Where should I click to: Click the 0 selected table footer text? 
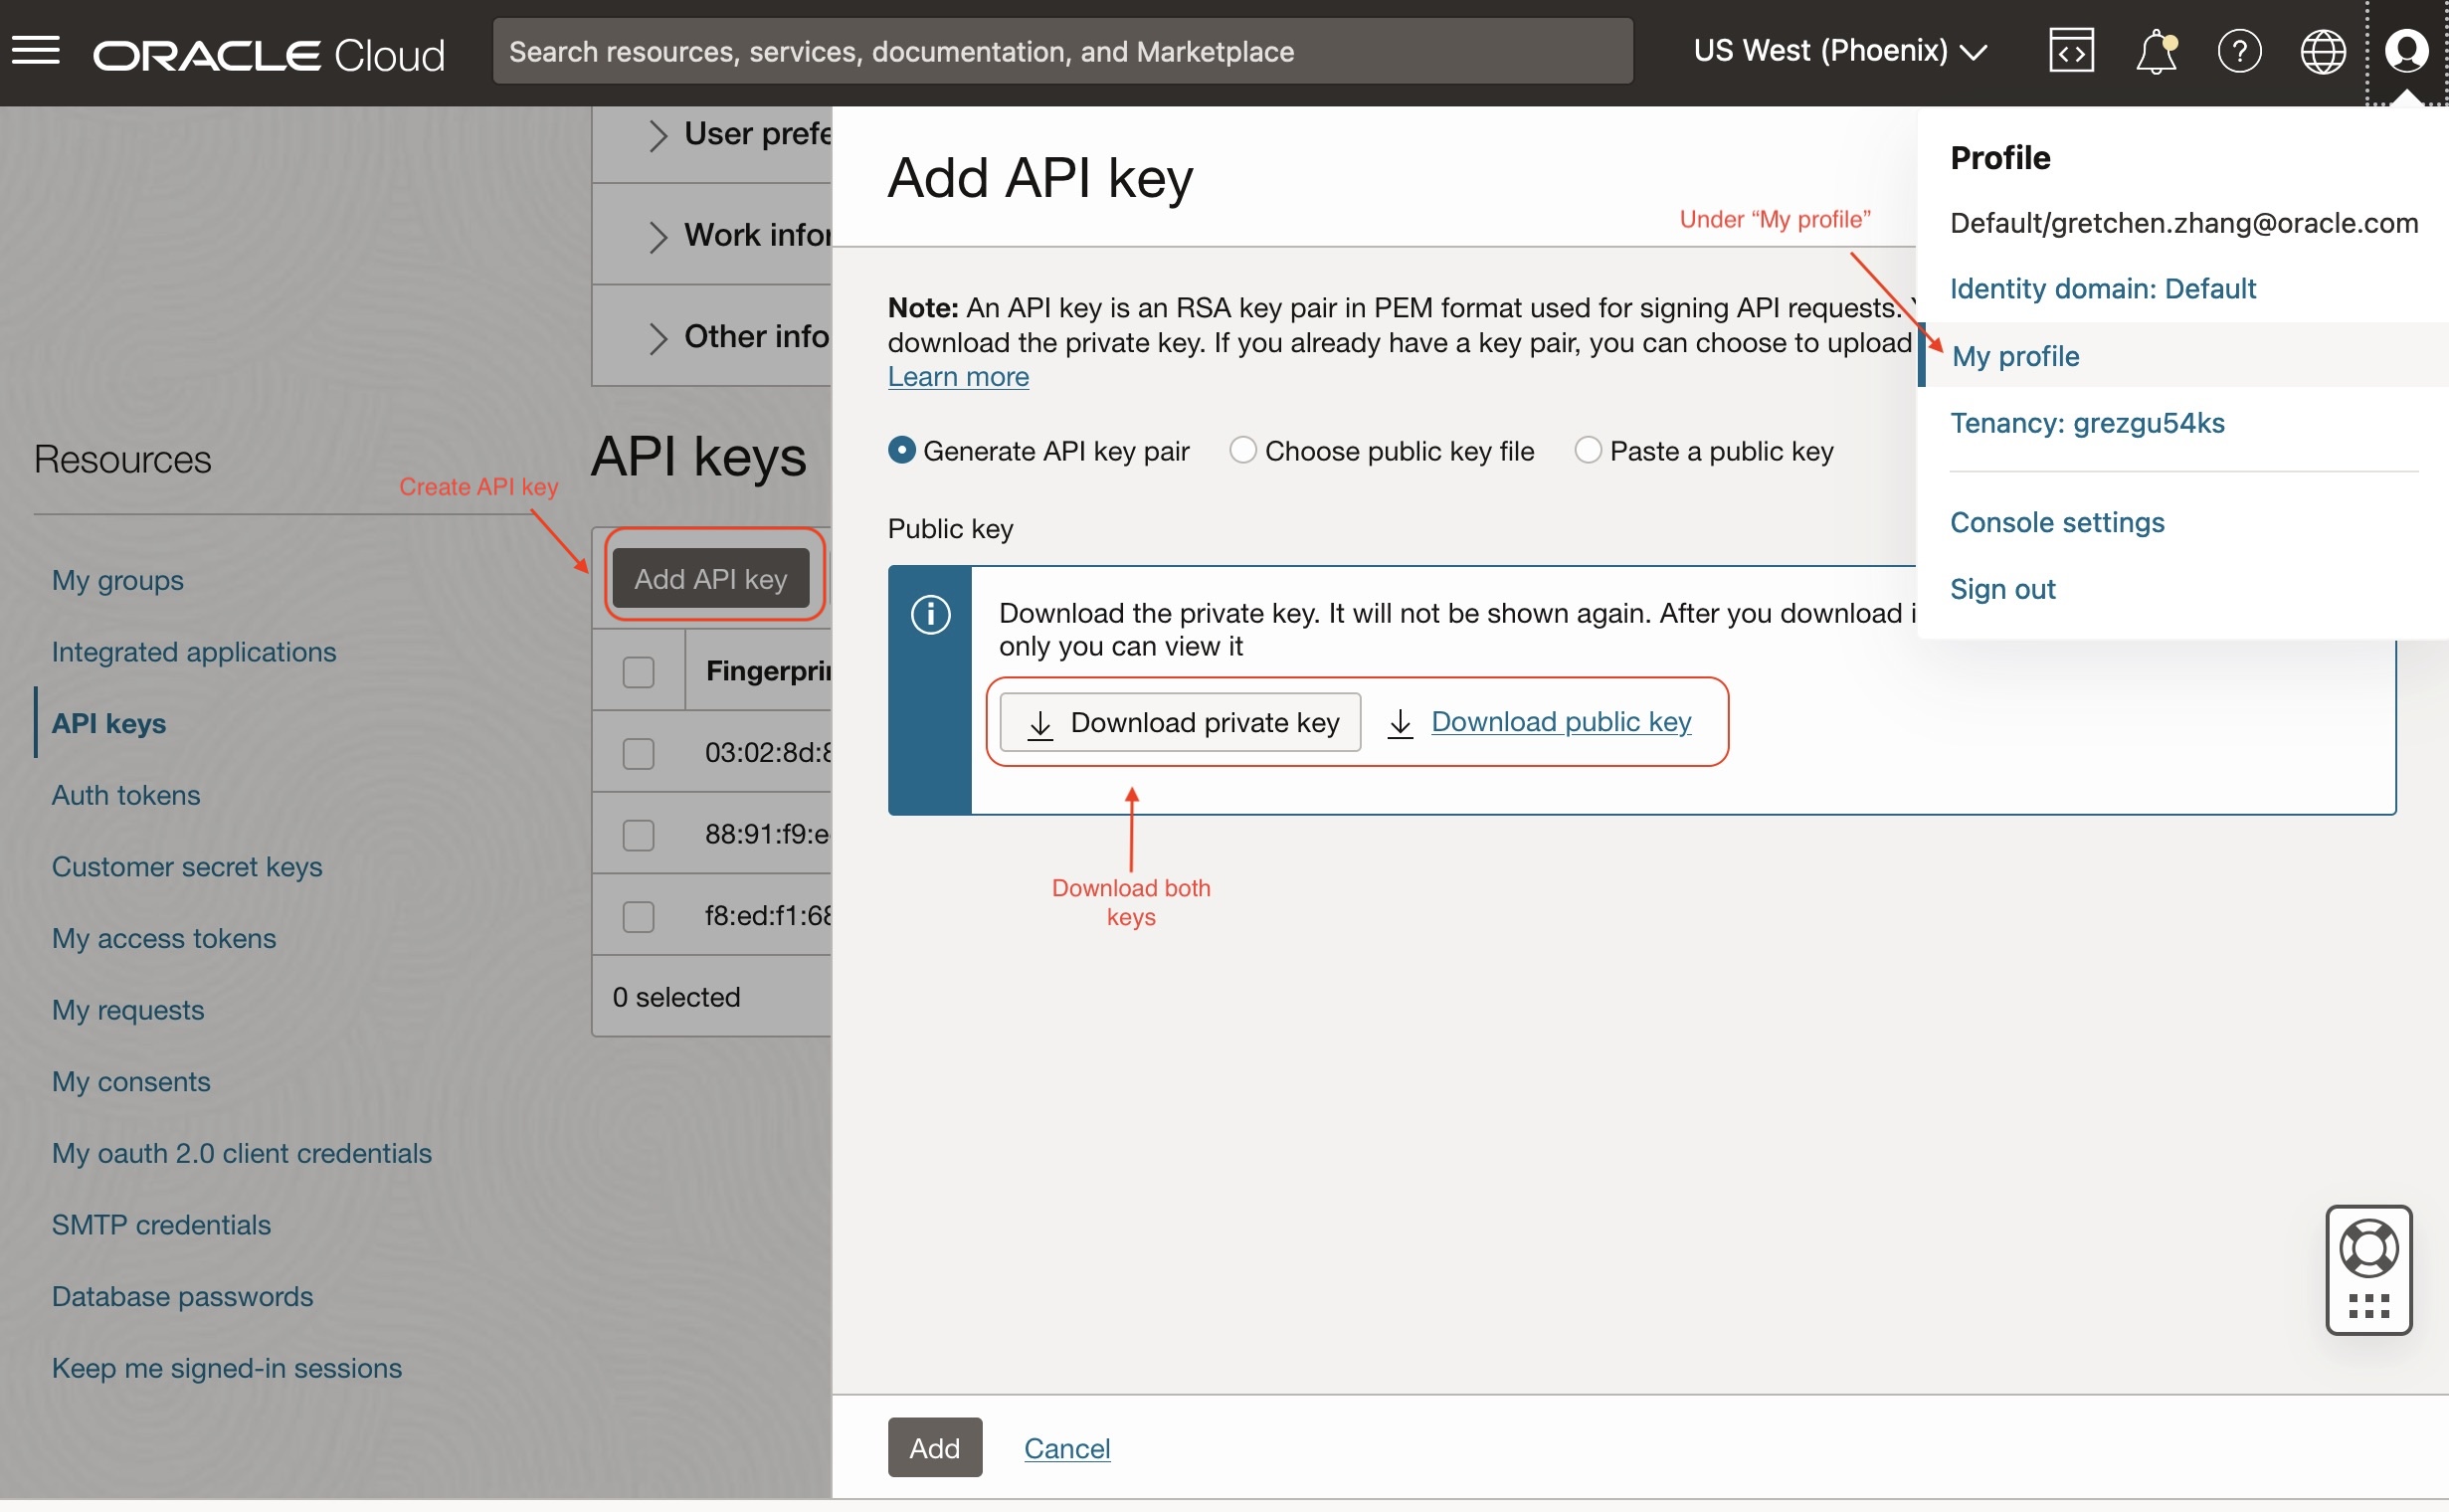pos(676,998)
